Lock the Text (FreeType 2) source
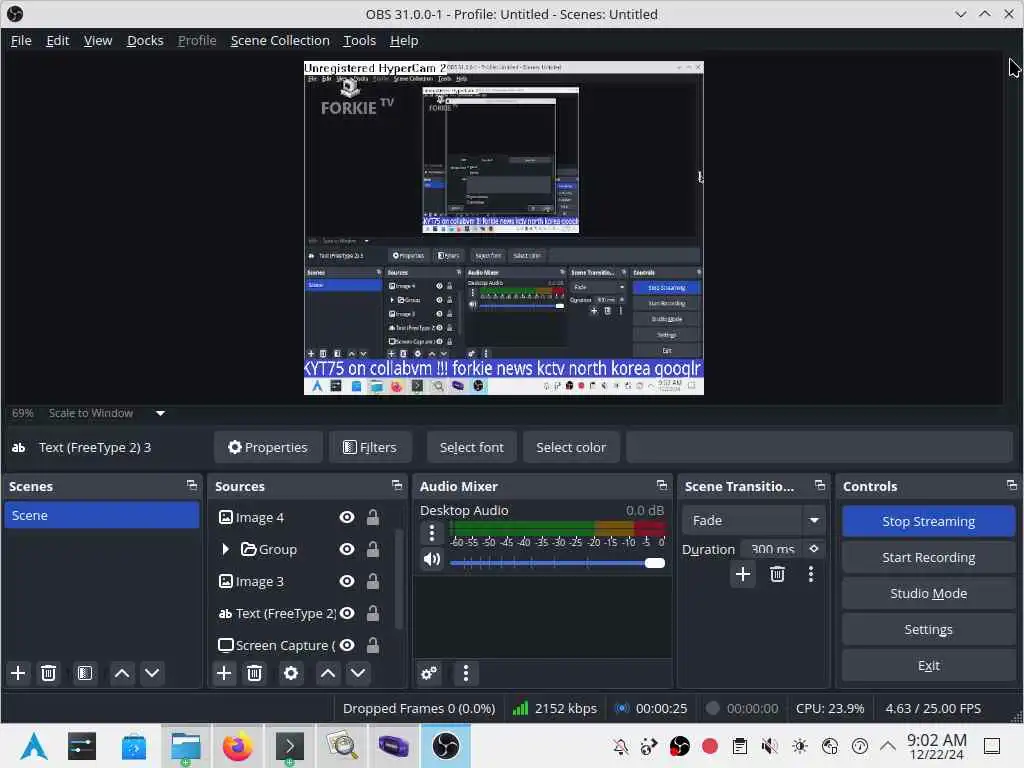This screenshot has width=1024, height=768. click(373, 613)
